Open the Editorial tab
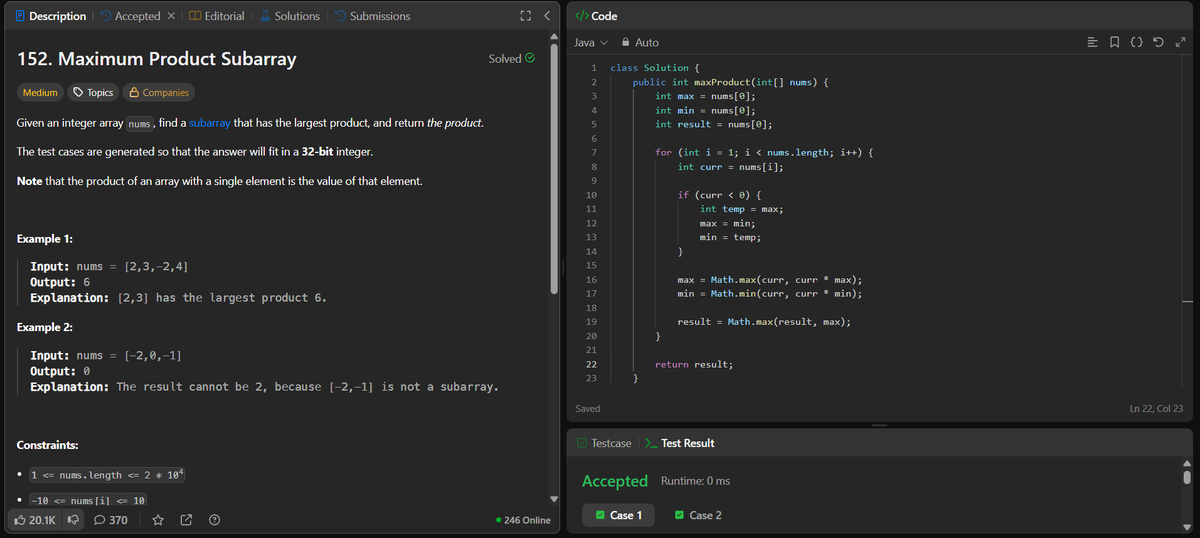Image resolution: width=1200 pixels, height=538 pixels. [217, 16]
